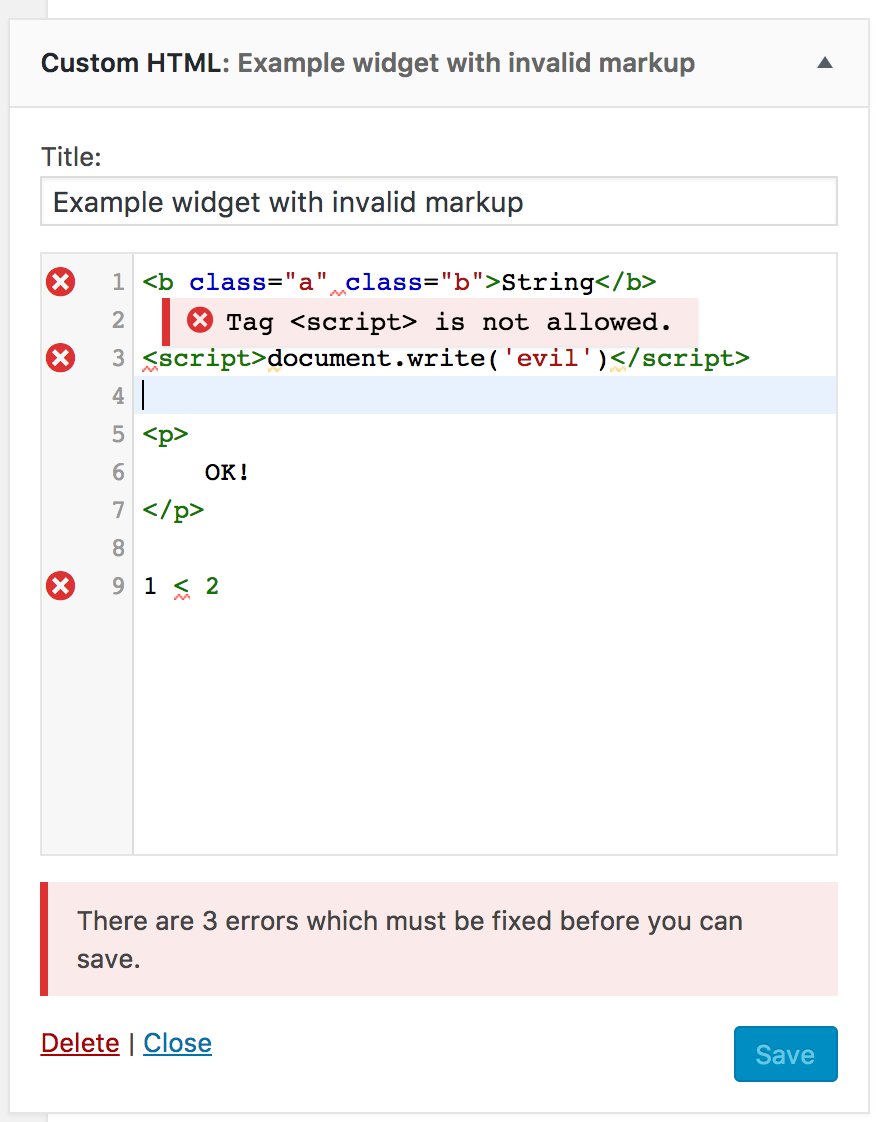
Task: Click the opening <p> tag on line 5
Action: click(165, 434)
